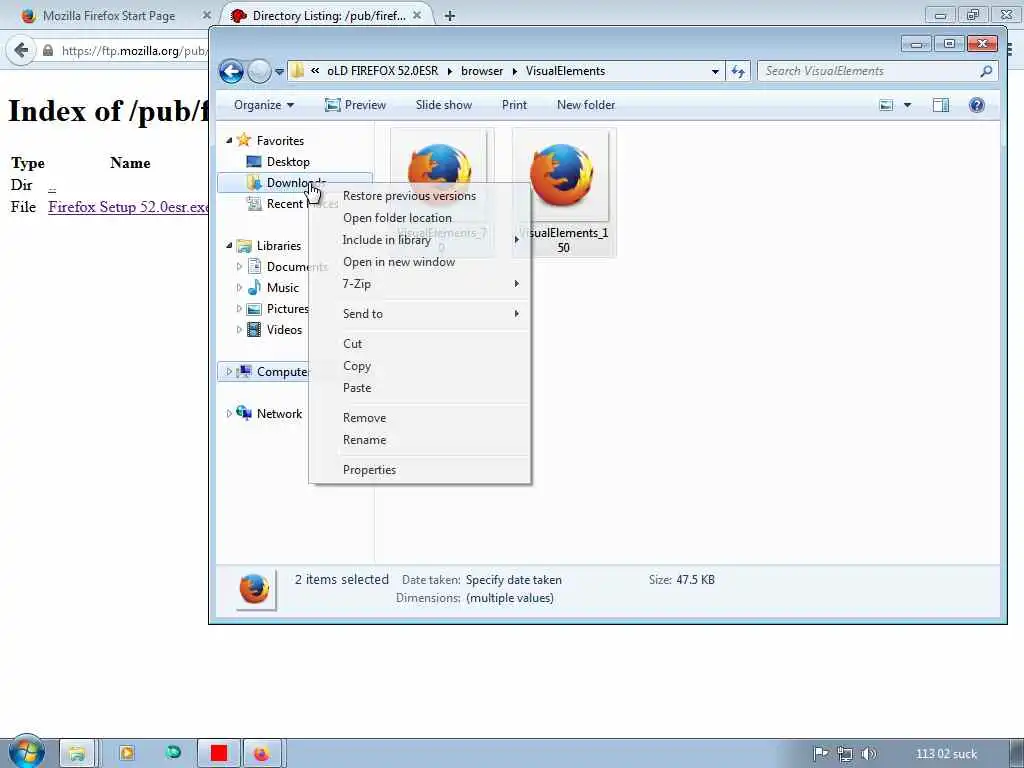The image size is (1024, 768).
Task: Click the Preview toolbar button
Action: [355, 105]
